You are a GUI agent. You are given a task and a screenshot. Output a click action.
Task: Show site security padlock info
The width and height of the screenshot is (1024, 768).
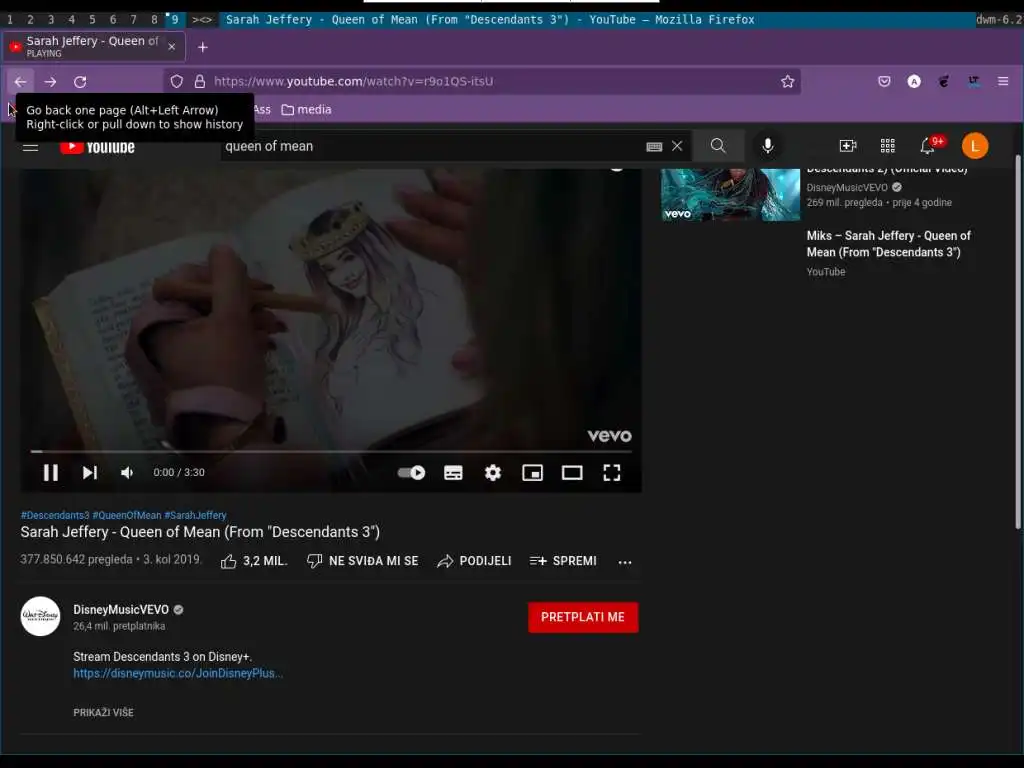200,82
